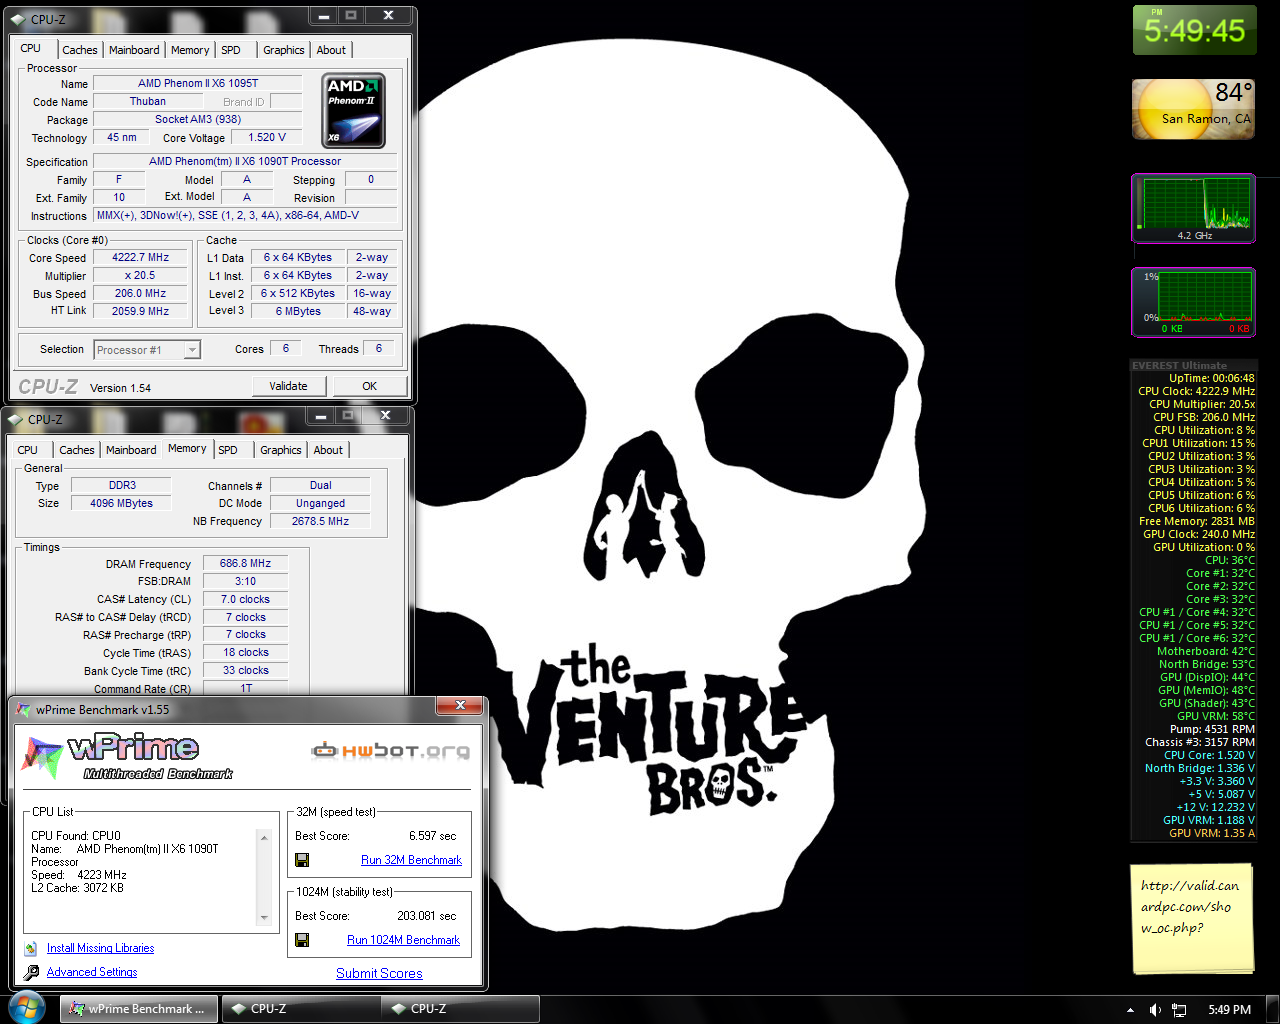Click the digital clock gadget
Screen dimensions: 1280x1024
(x=1194, y=30)
